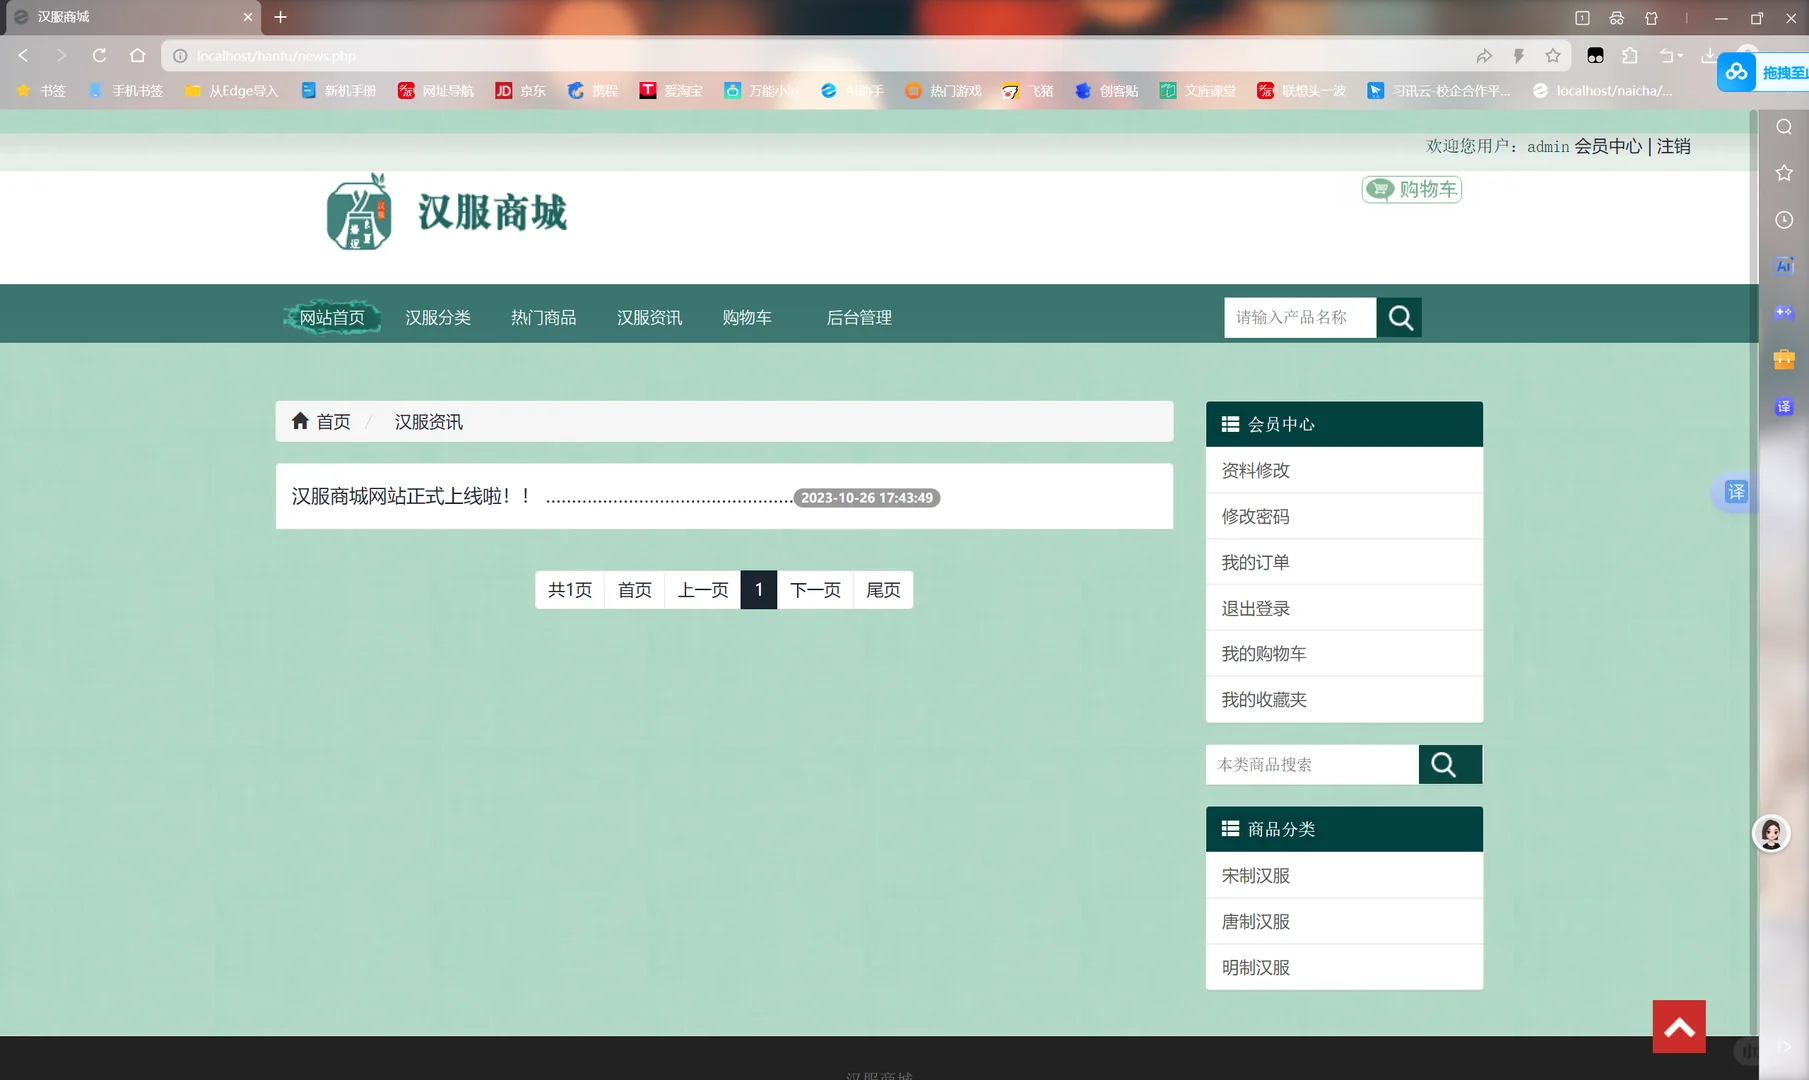
Task: Click the 网站首页 navigation item
Action: [332, 318]
